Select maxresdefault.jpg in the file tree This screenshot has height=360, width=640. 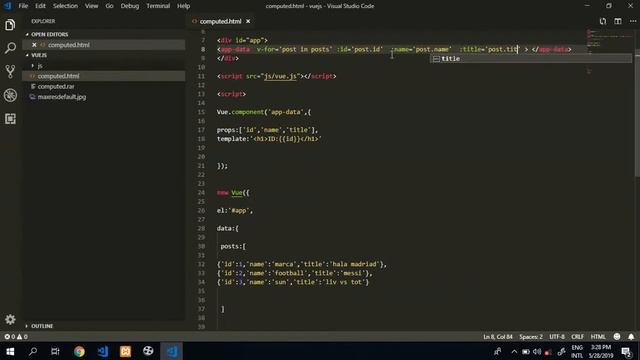coord(62,97)
